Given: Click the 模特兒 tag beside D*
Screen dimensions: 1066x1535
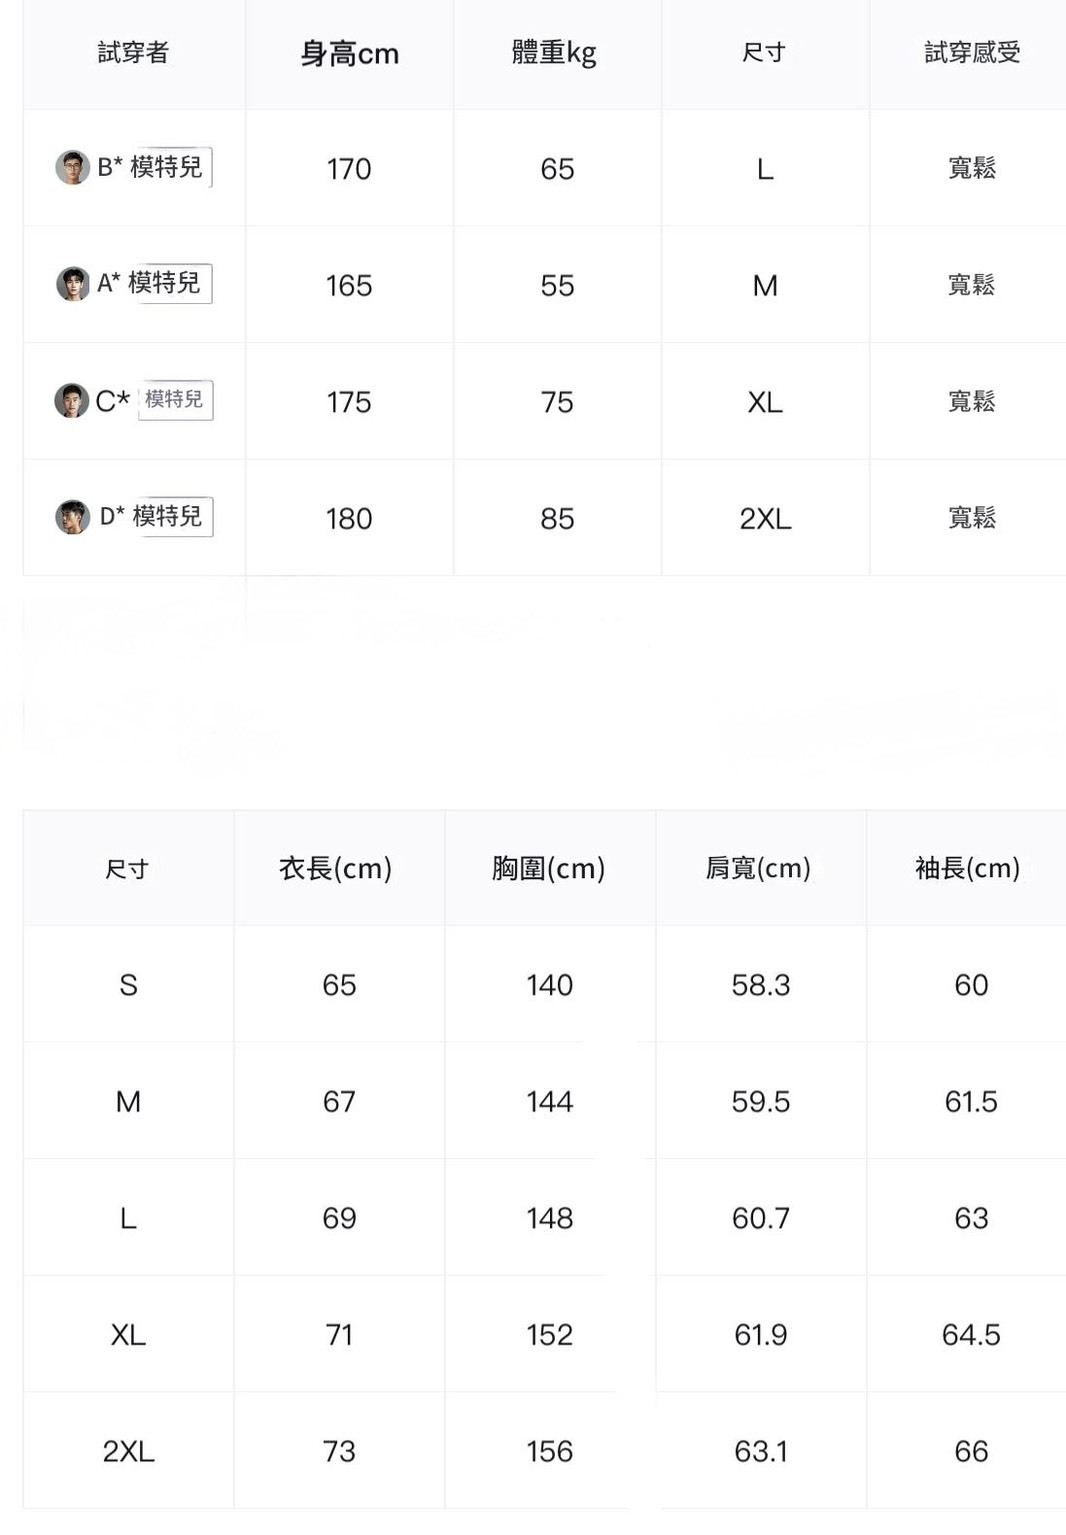Looking at the screenshot, I should 169,517.
